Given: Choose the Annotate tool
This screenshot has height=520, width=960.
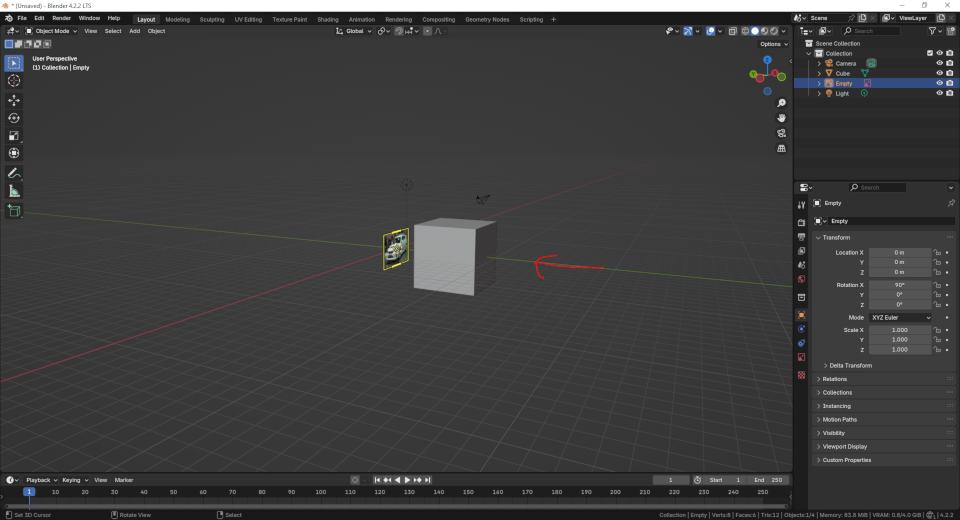Looking at the screenshot, I should click(x=14, y=173).
